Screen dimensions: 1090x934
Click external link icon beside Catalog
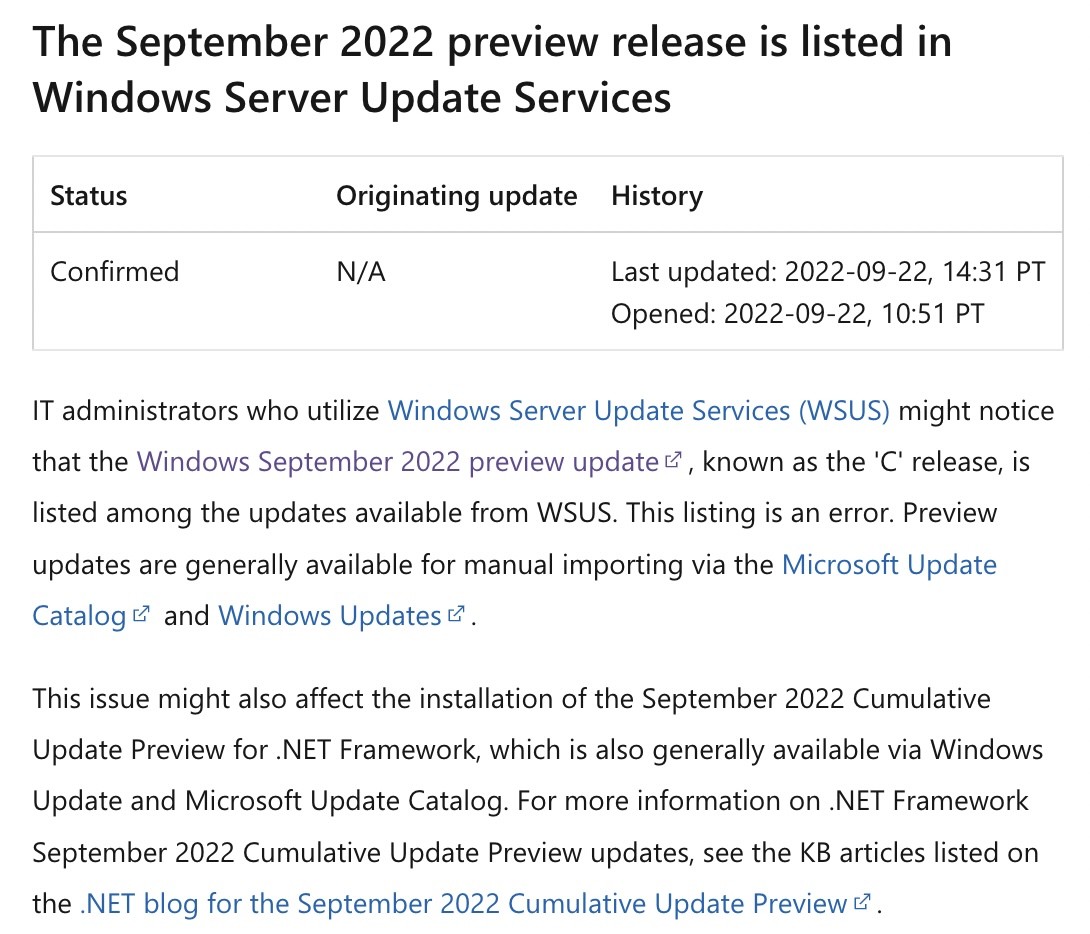pos(140,614)
